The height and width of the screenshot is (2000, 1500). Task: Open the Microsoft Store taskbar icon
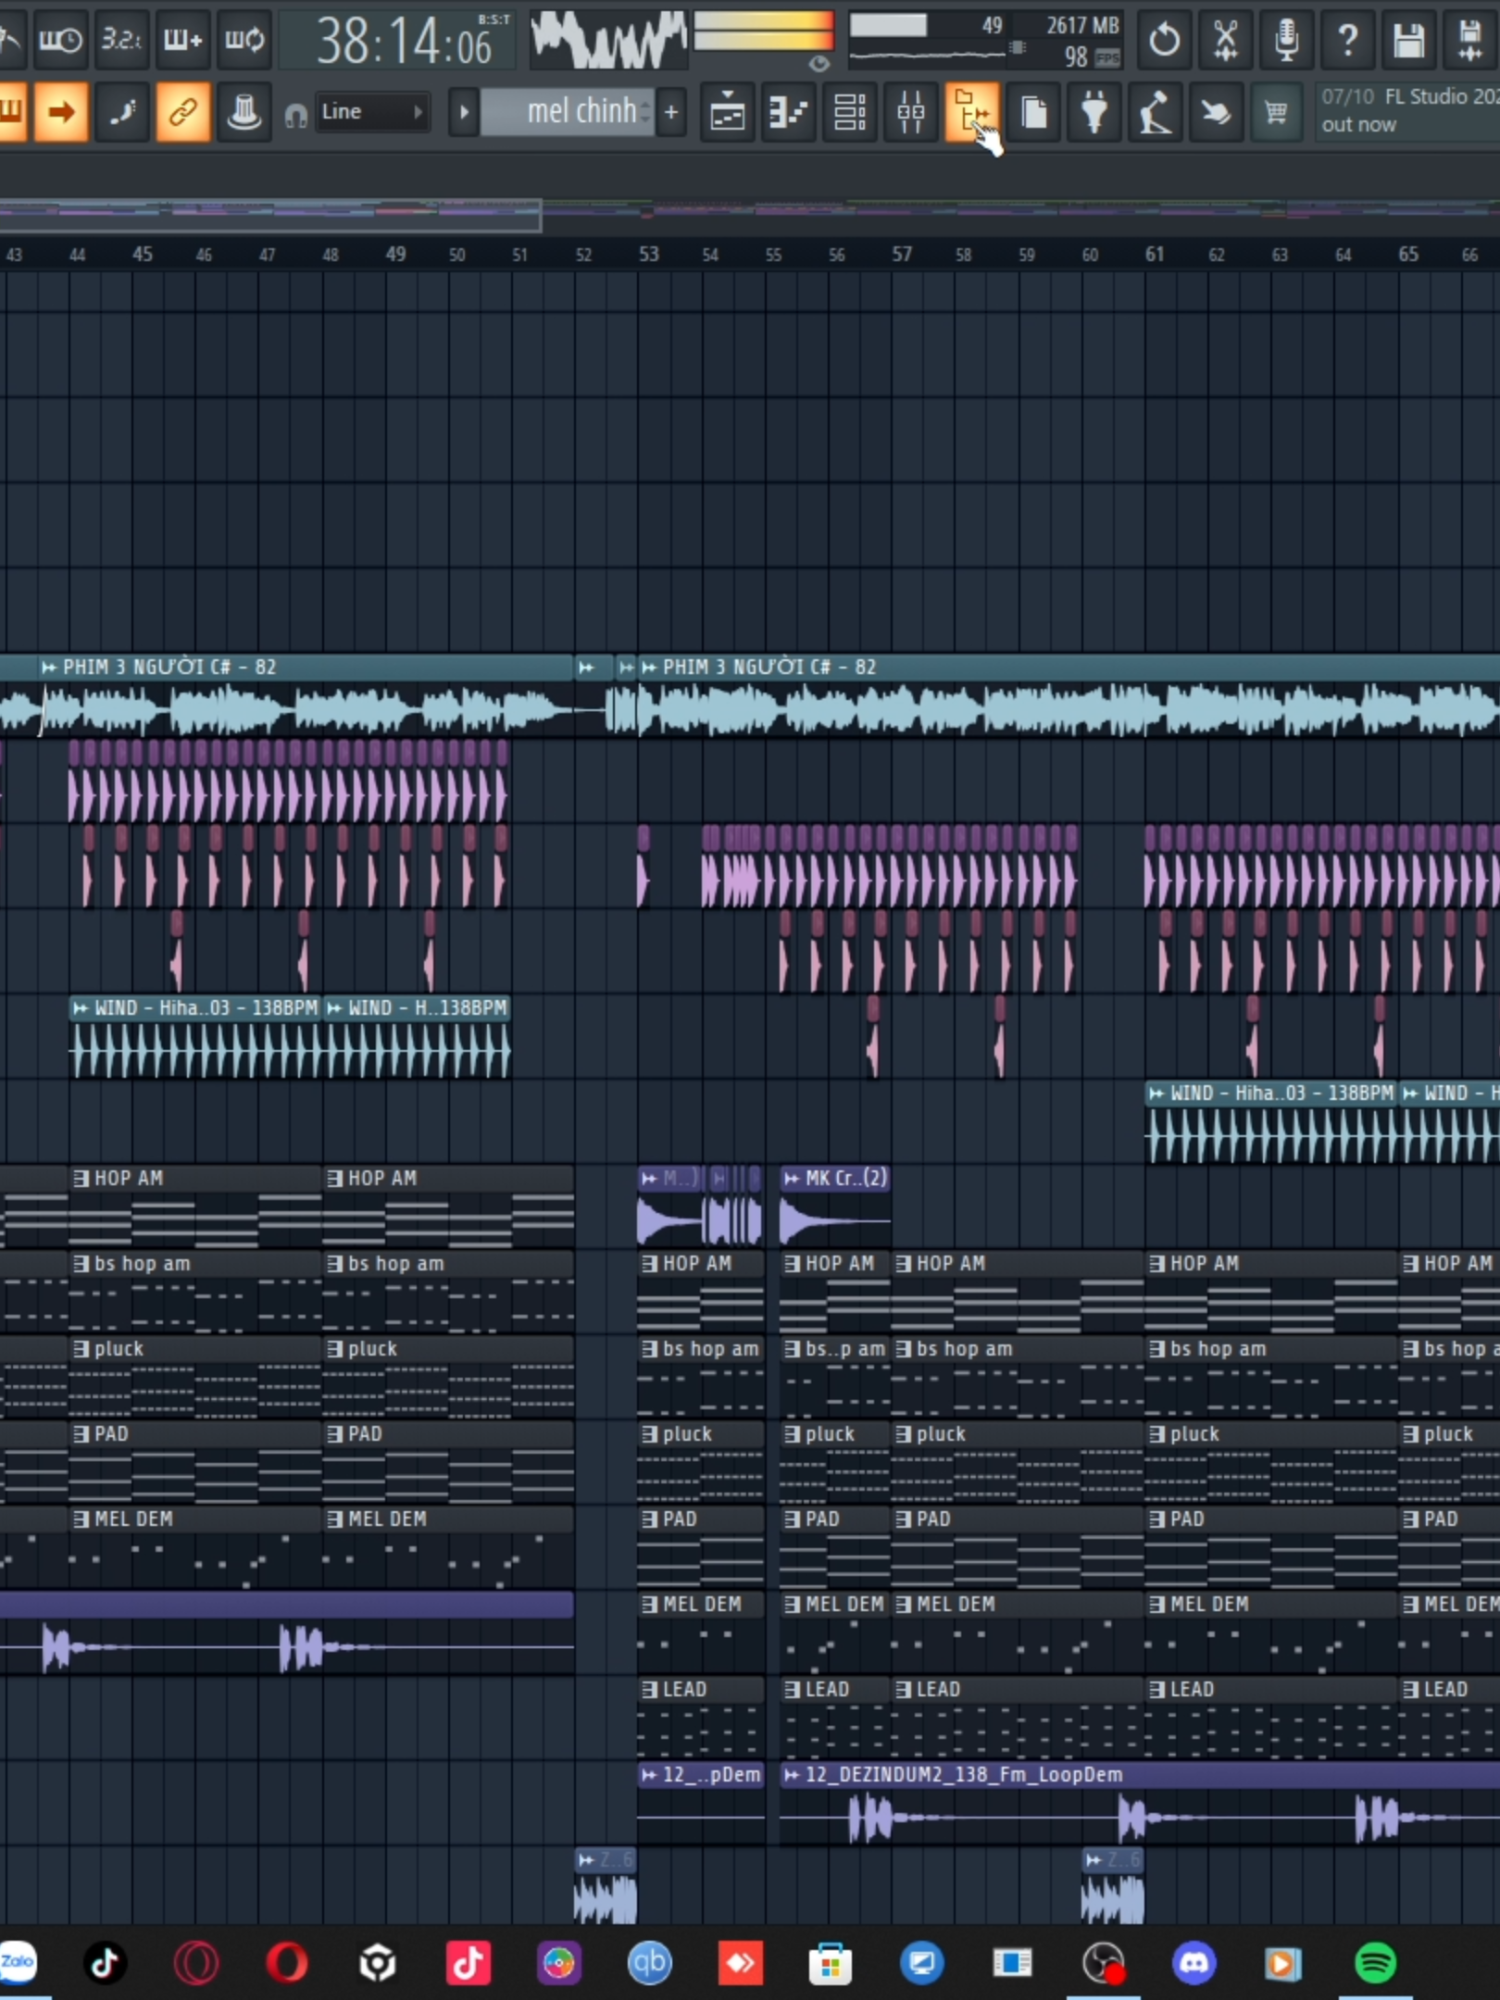pyautogui.click(x=830, y=1963)
